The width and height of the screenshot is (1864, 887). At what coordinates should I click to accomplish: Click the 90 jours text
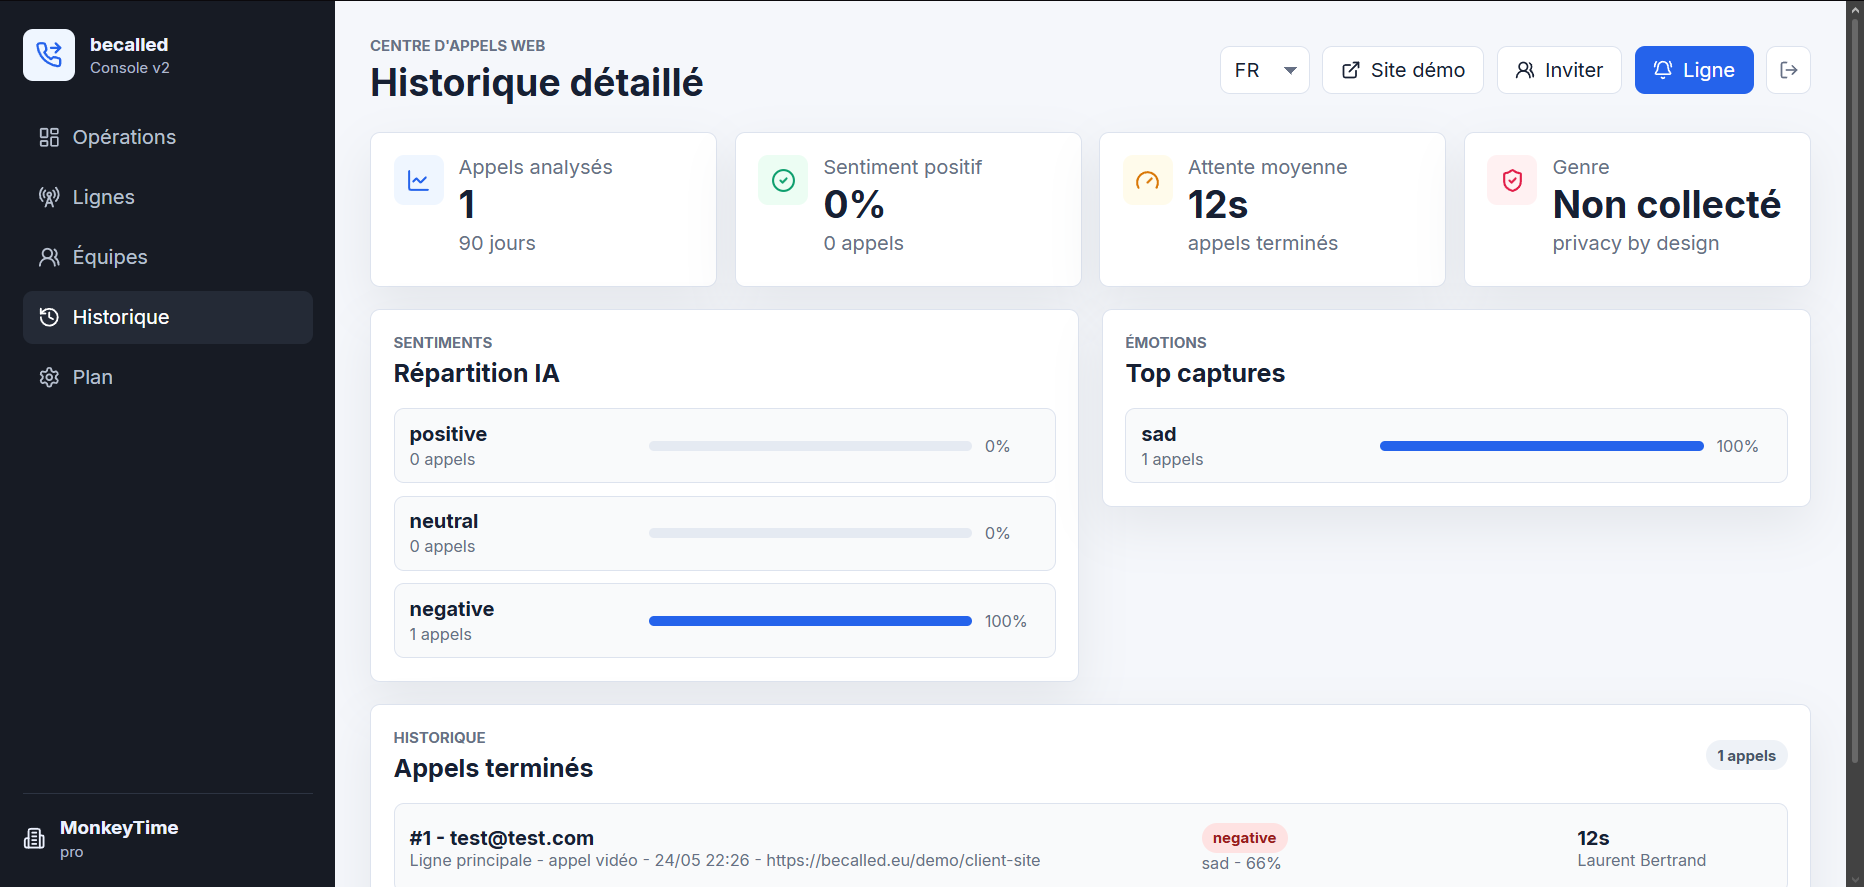497,243
